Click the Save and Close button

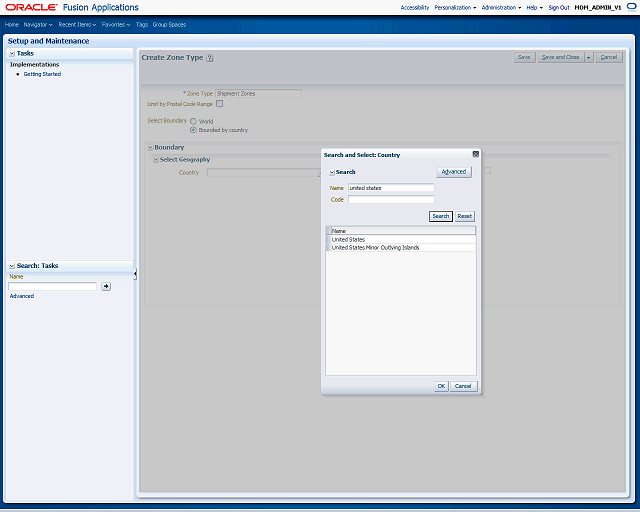click(x=560, y=57)
